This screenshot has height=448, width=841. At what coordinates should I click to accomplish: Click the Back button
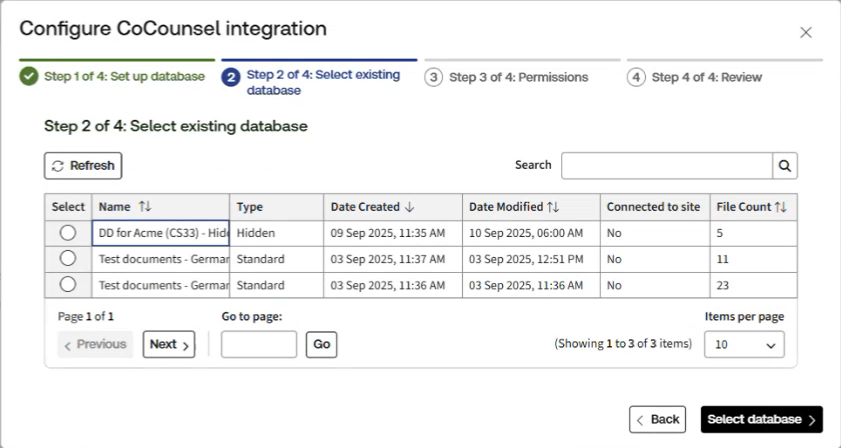tap(657, 419)
